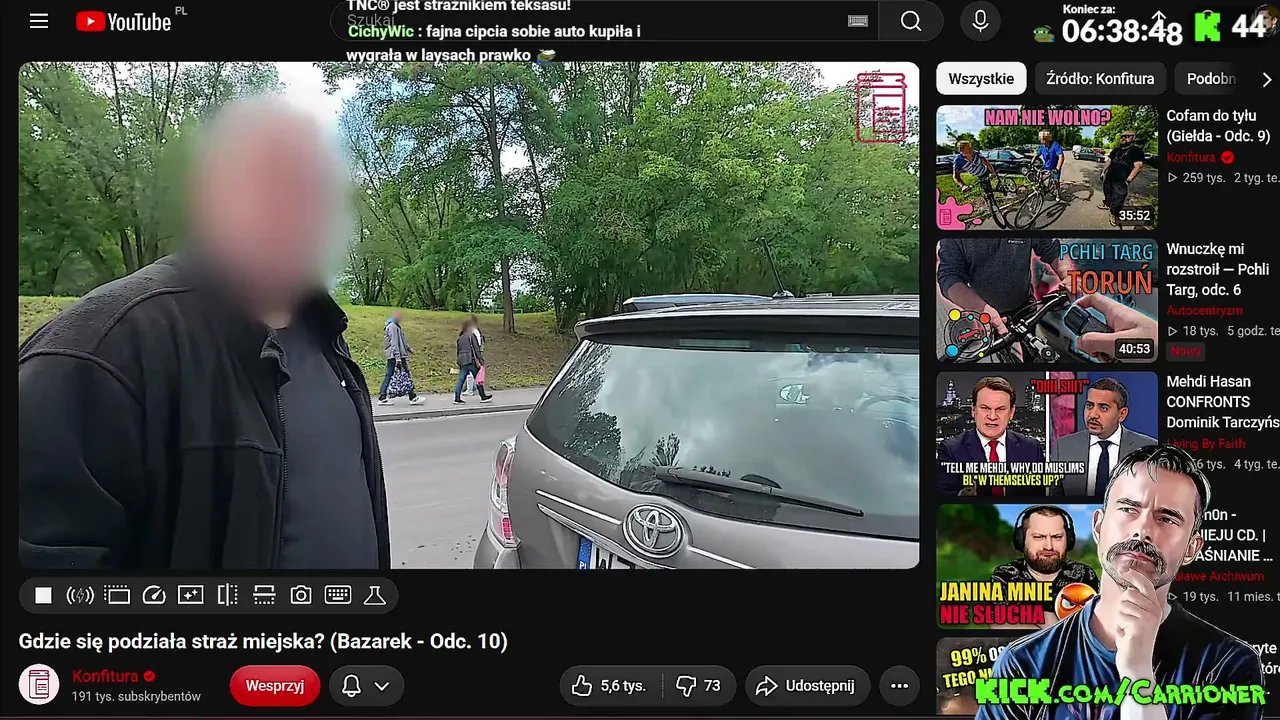Click the video title 'Gdzie się podziała straż miejska?'

[263, 642]
